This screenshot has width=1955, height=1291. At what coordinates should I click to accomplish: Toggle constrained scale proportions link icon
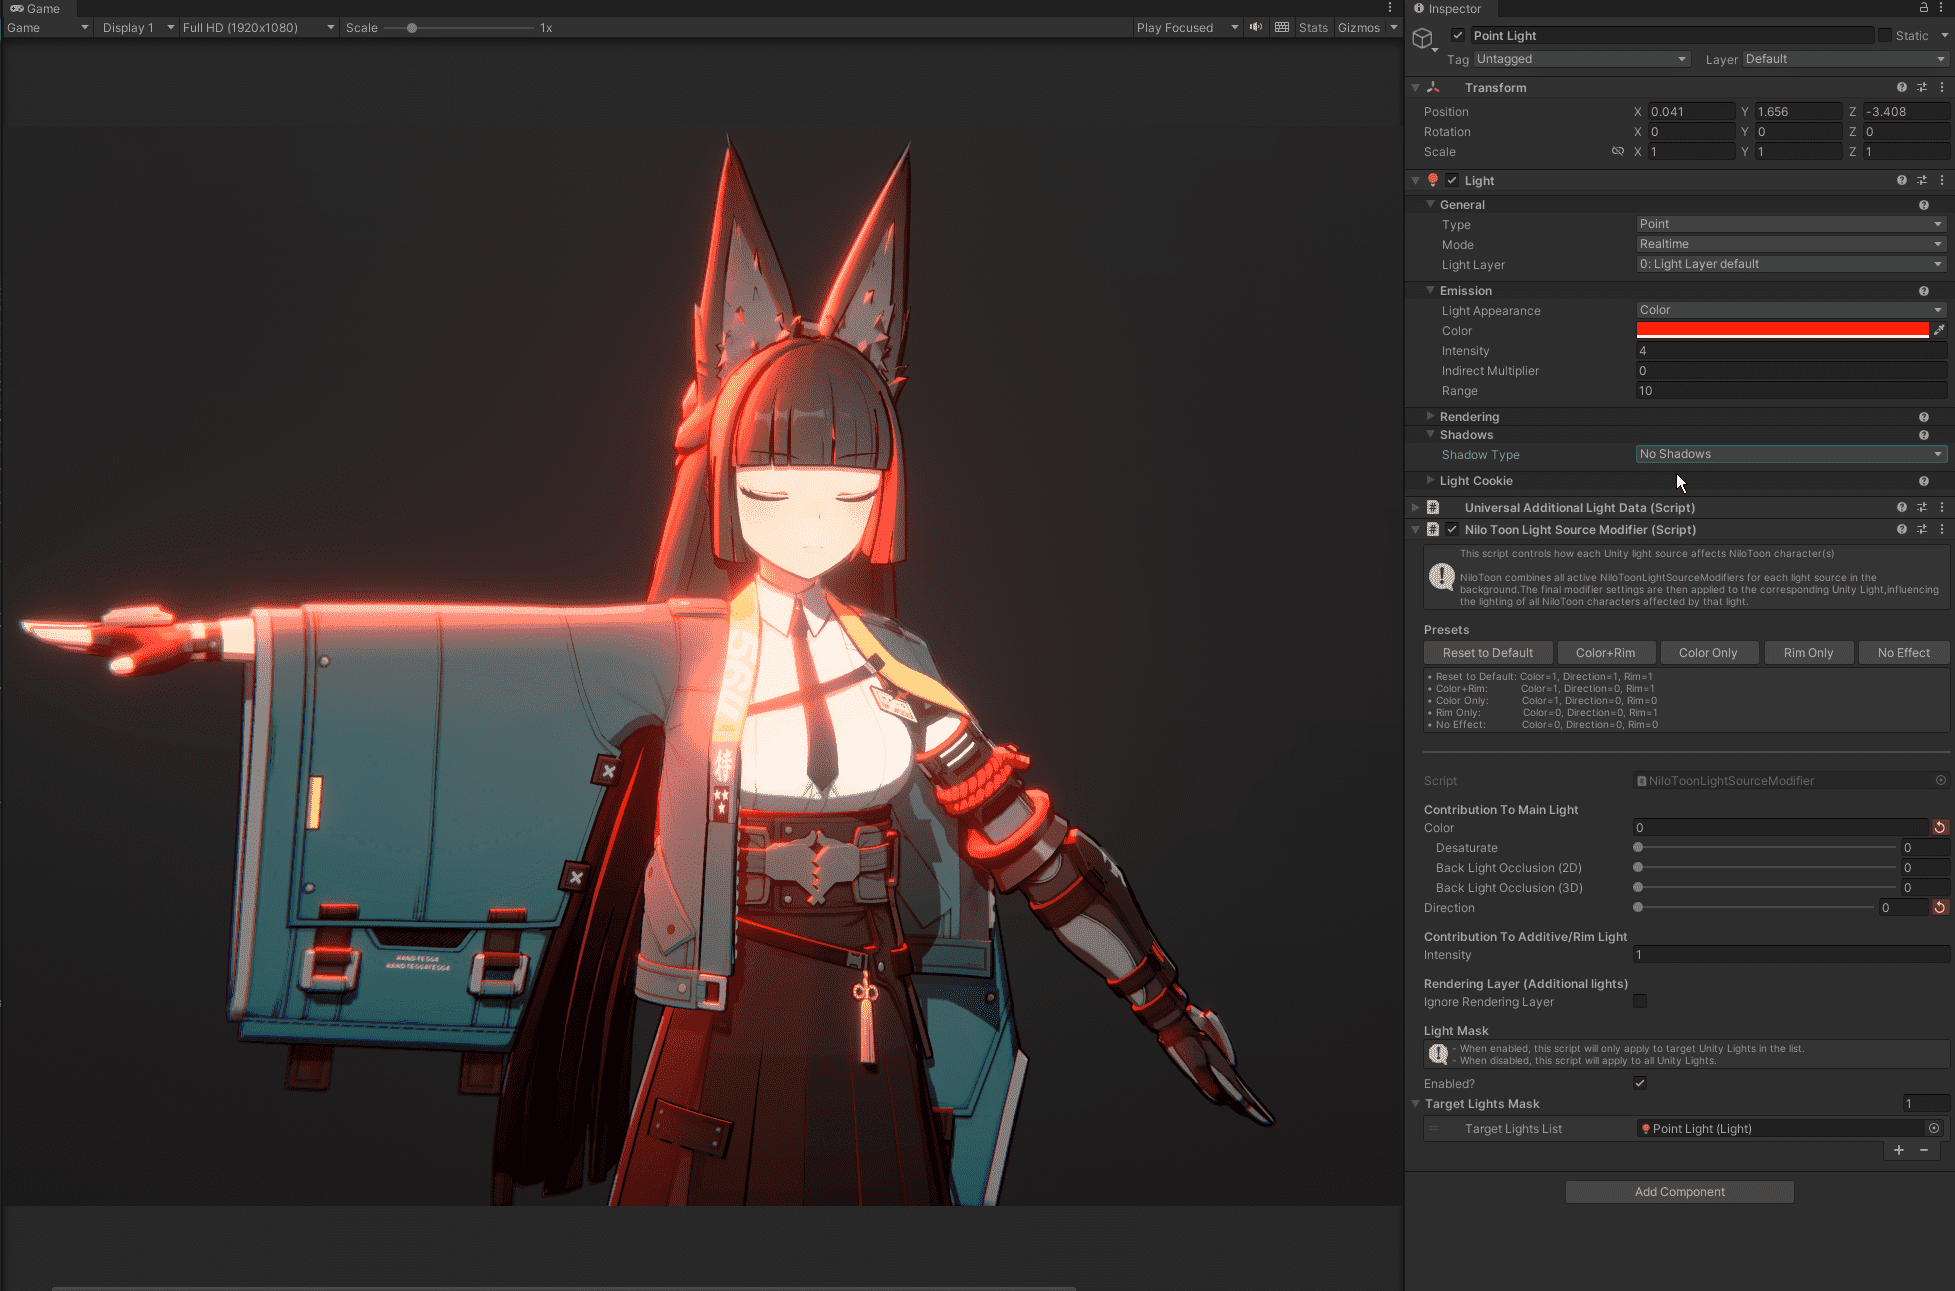1618,152
